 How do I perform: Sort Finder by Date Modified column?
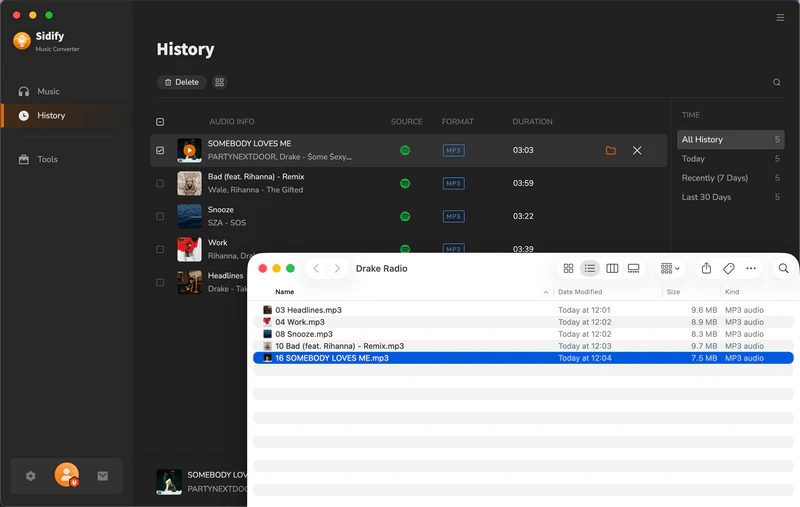[x=580, y=292]
